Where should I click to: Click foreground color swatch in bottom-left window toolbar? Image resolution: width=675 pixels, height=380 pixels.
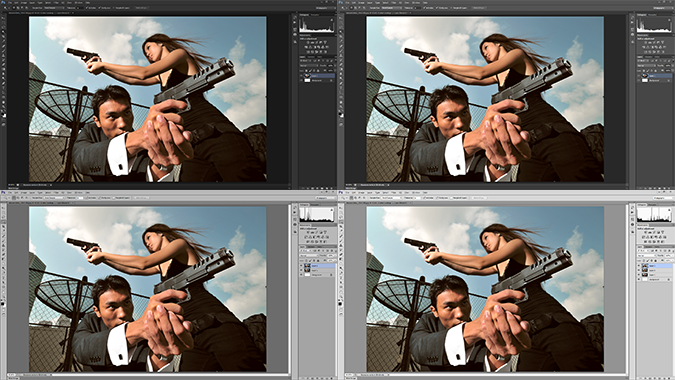tap(3, 303)
